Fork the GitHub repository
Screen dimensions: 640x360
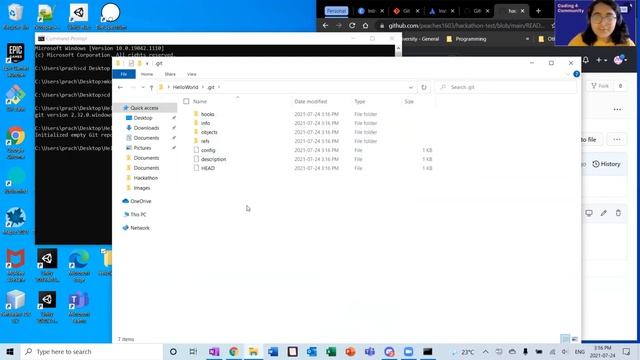click(x=600, y=86)
